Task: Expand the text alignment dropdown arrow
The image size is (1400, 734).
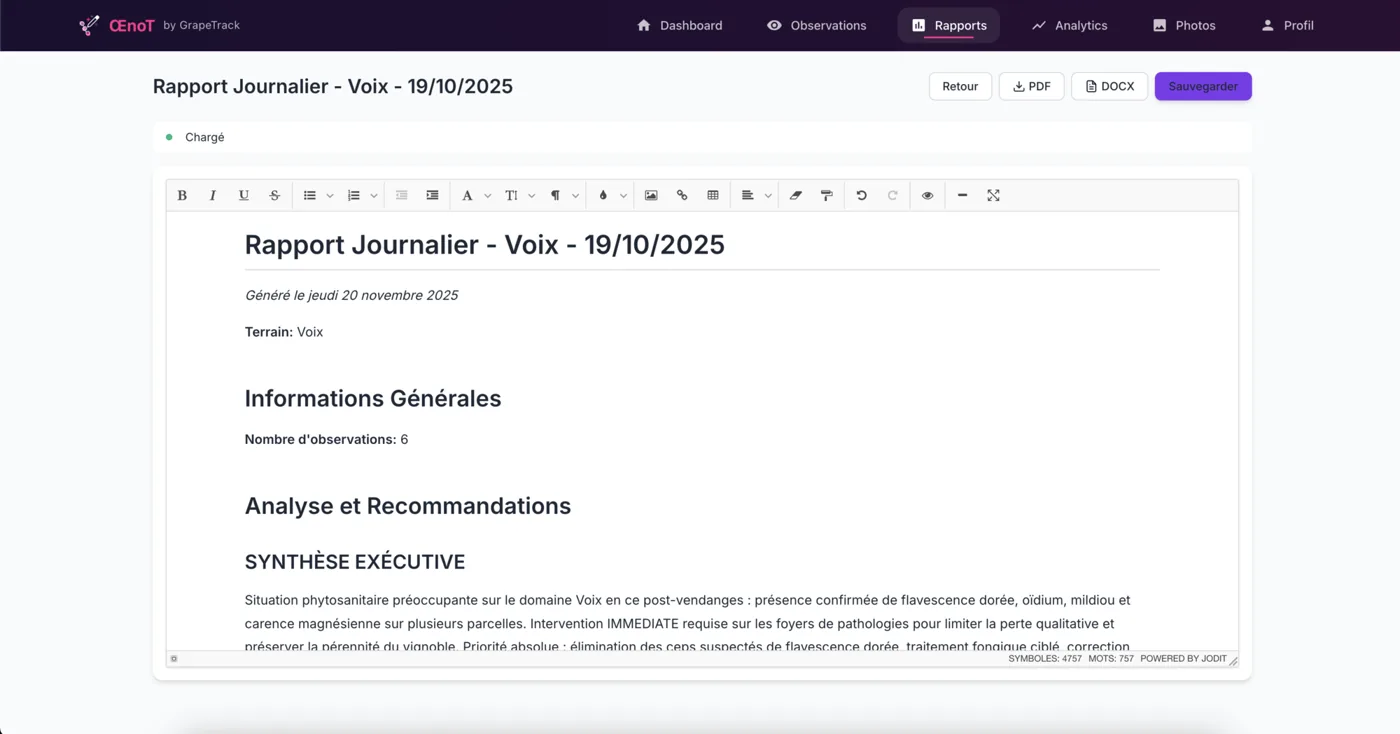Action: [x=768, y=196]
